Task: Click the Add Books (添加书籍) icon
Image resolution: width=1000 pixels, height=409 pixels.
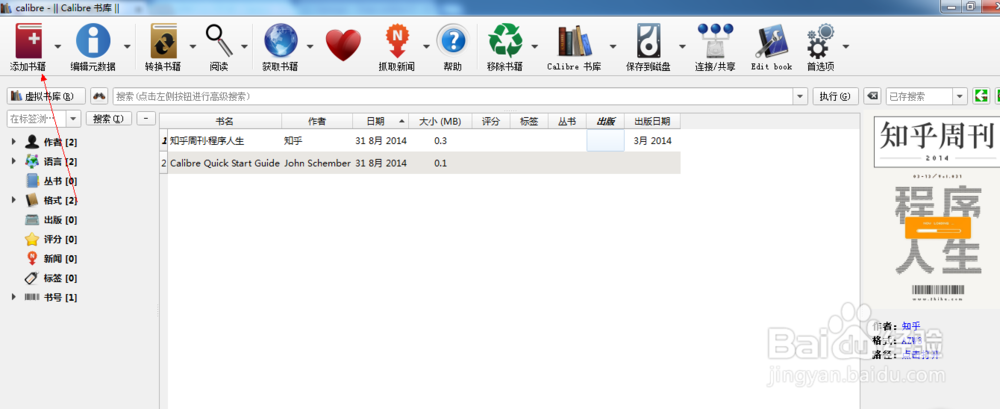Action: pos(28,42)
